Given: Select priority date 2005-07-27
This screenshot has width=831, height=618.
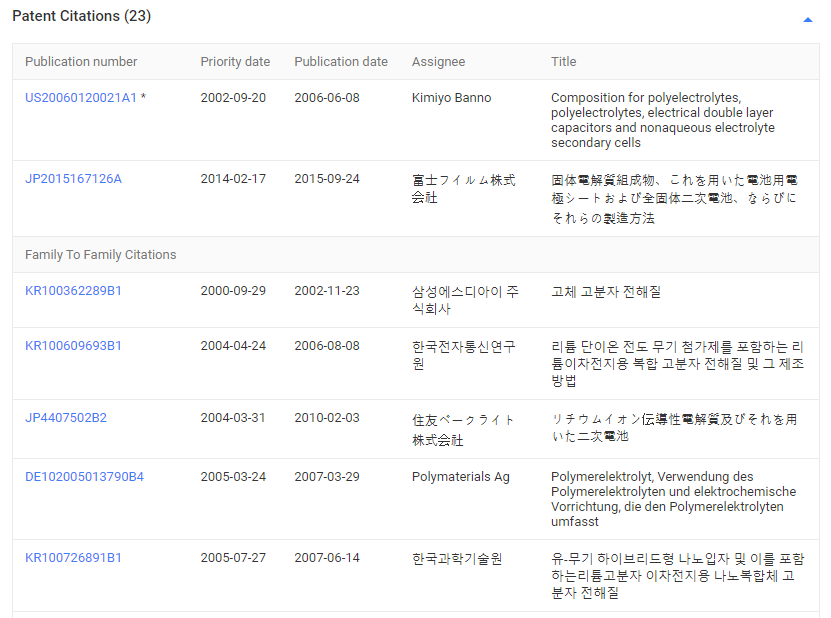Looking at the screenshot, I should click(233, 558).
